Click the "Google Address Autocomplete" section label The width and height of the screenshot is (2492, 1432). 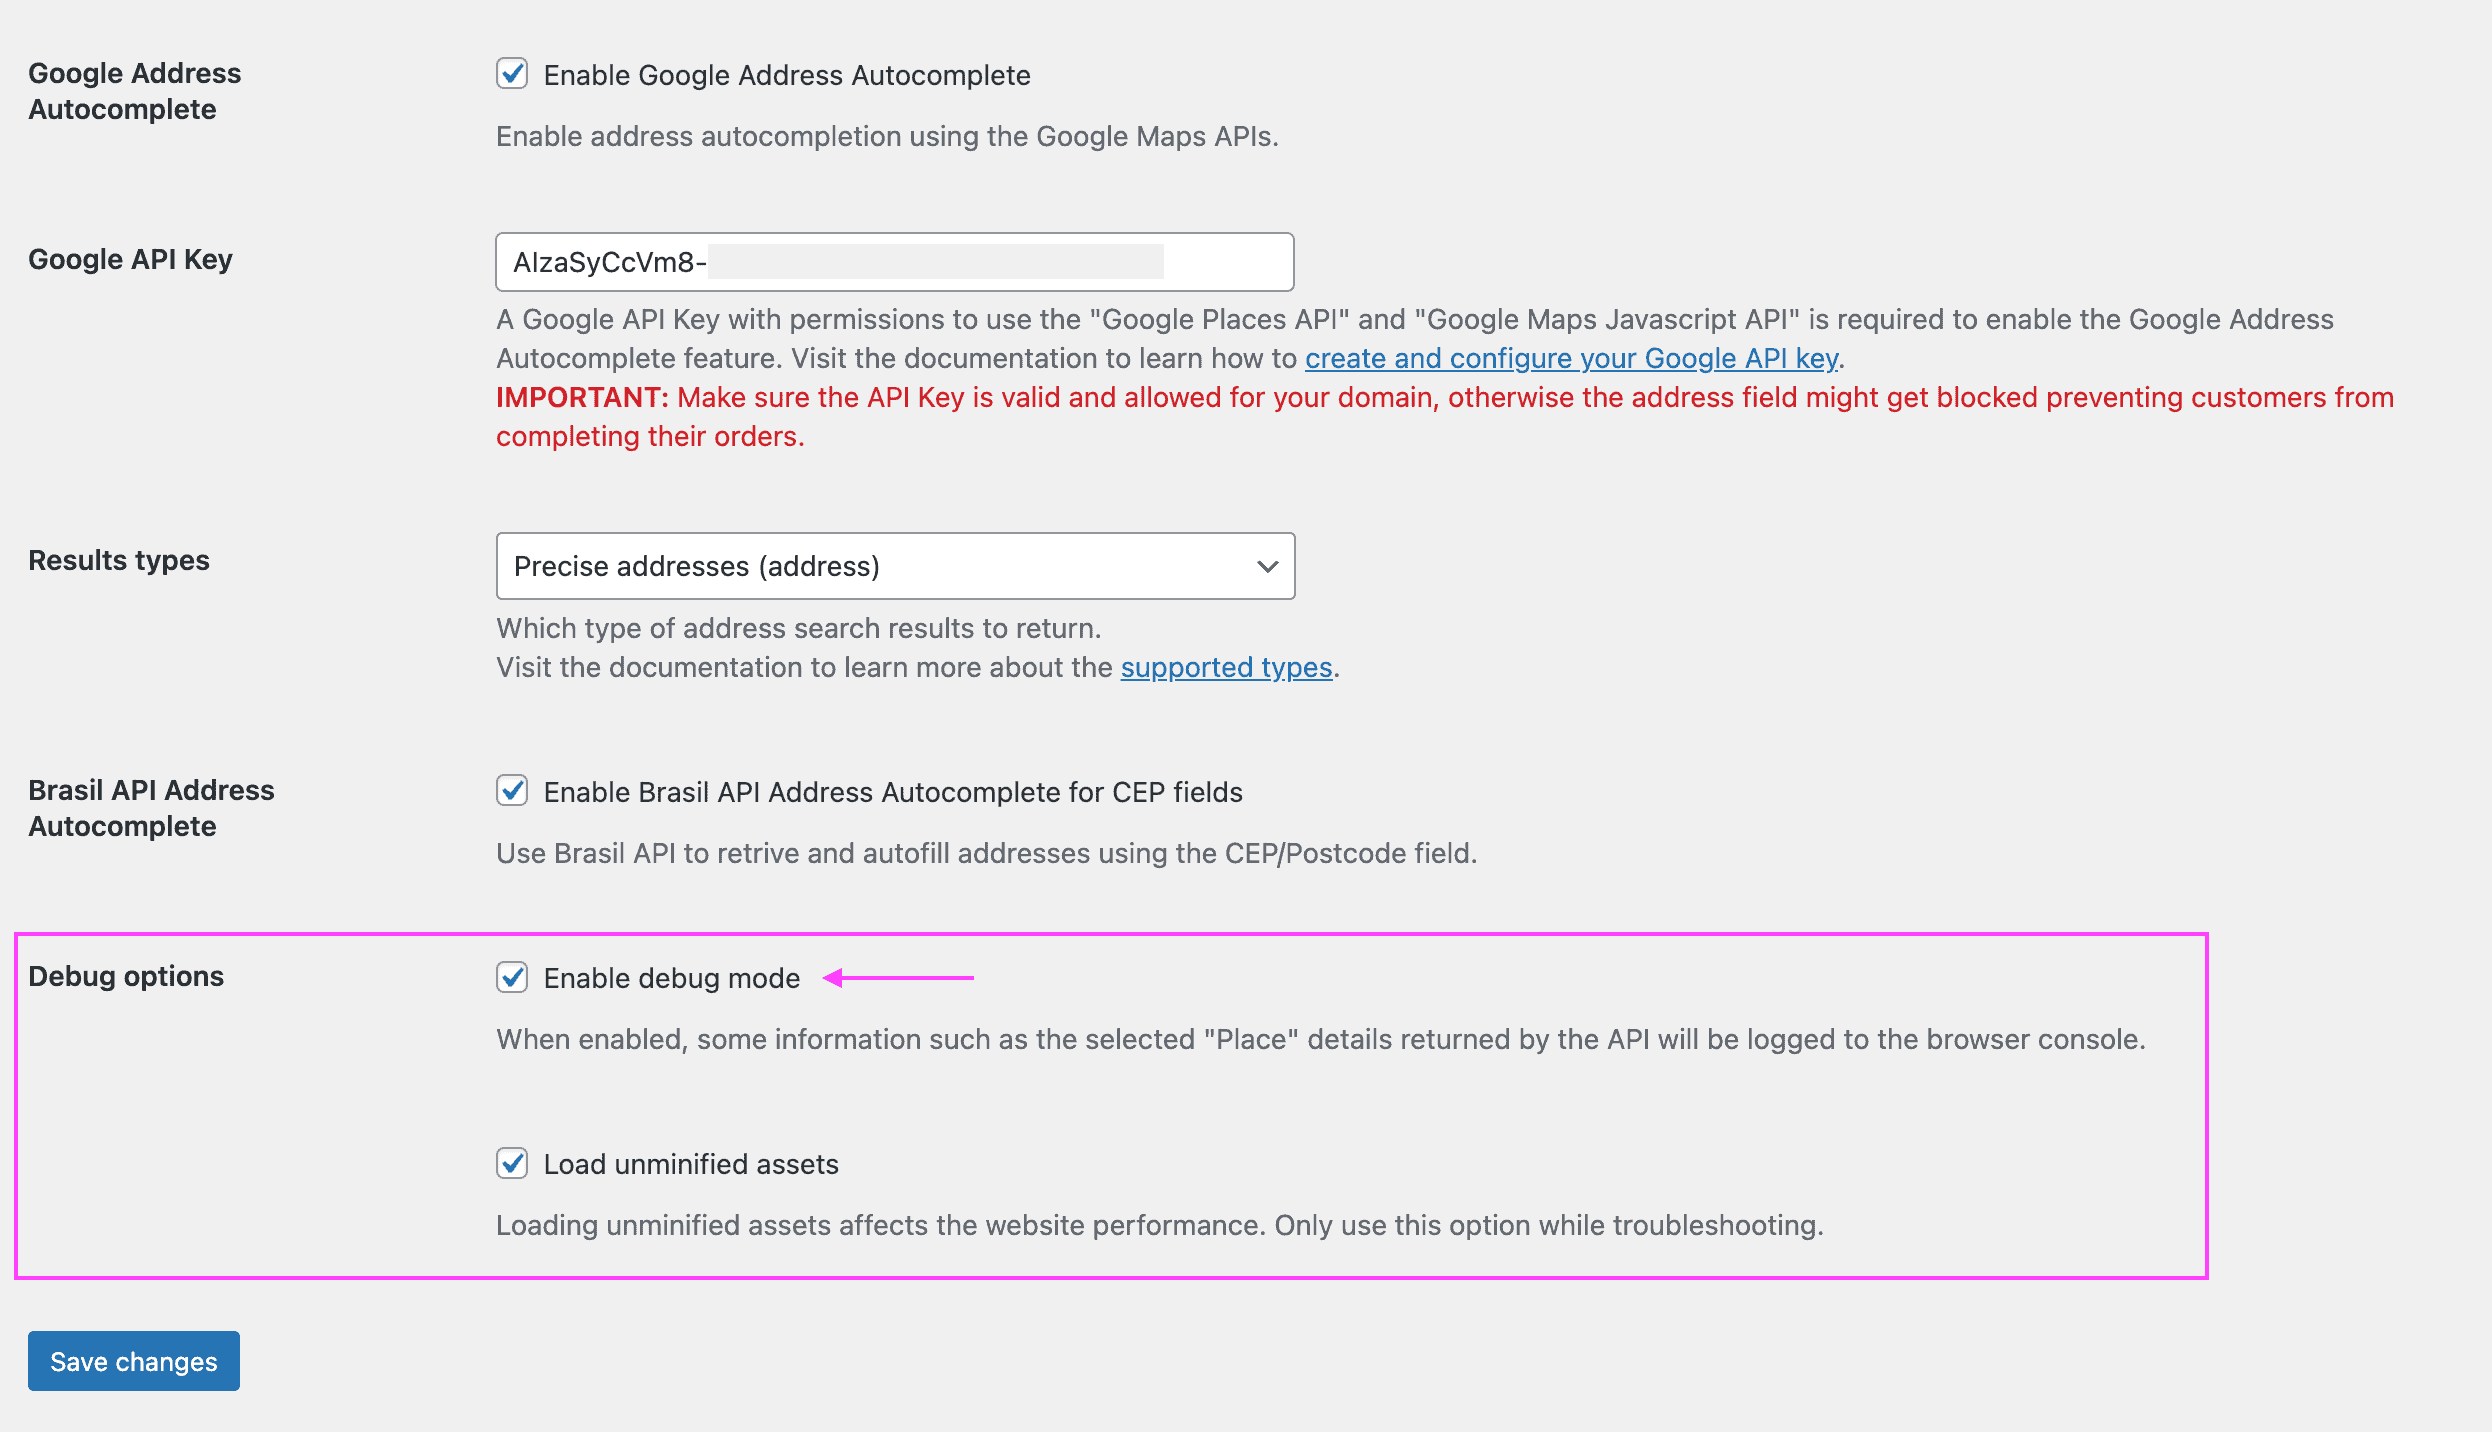pyautogui.click(x=135, y=90)
